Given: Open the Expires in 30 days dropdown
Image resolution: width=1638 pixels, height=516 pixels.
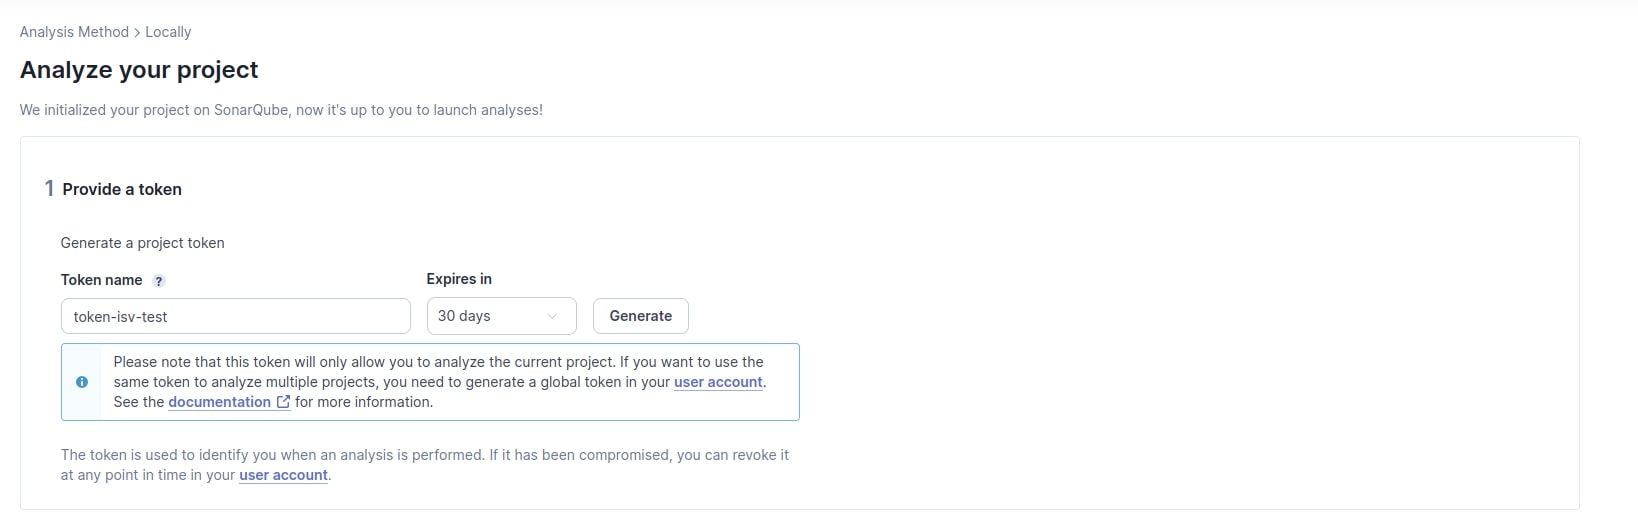Looking at the screenshot, I should coord(501,316).
